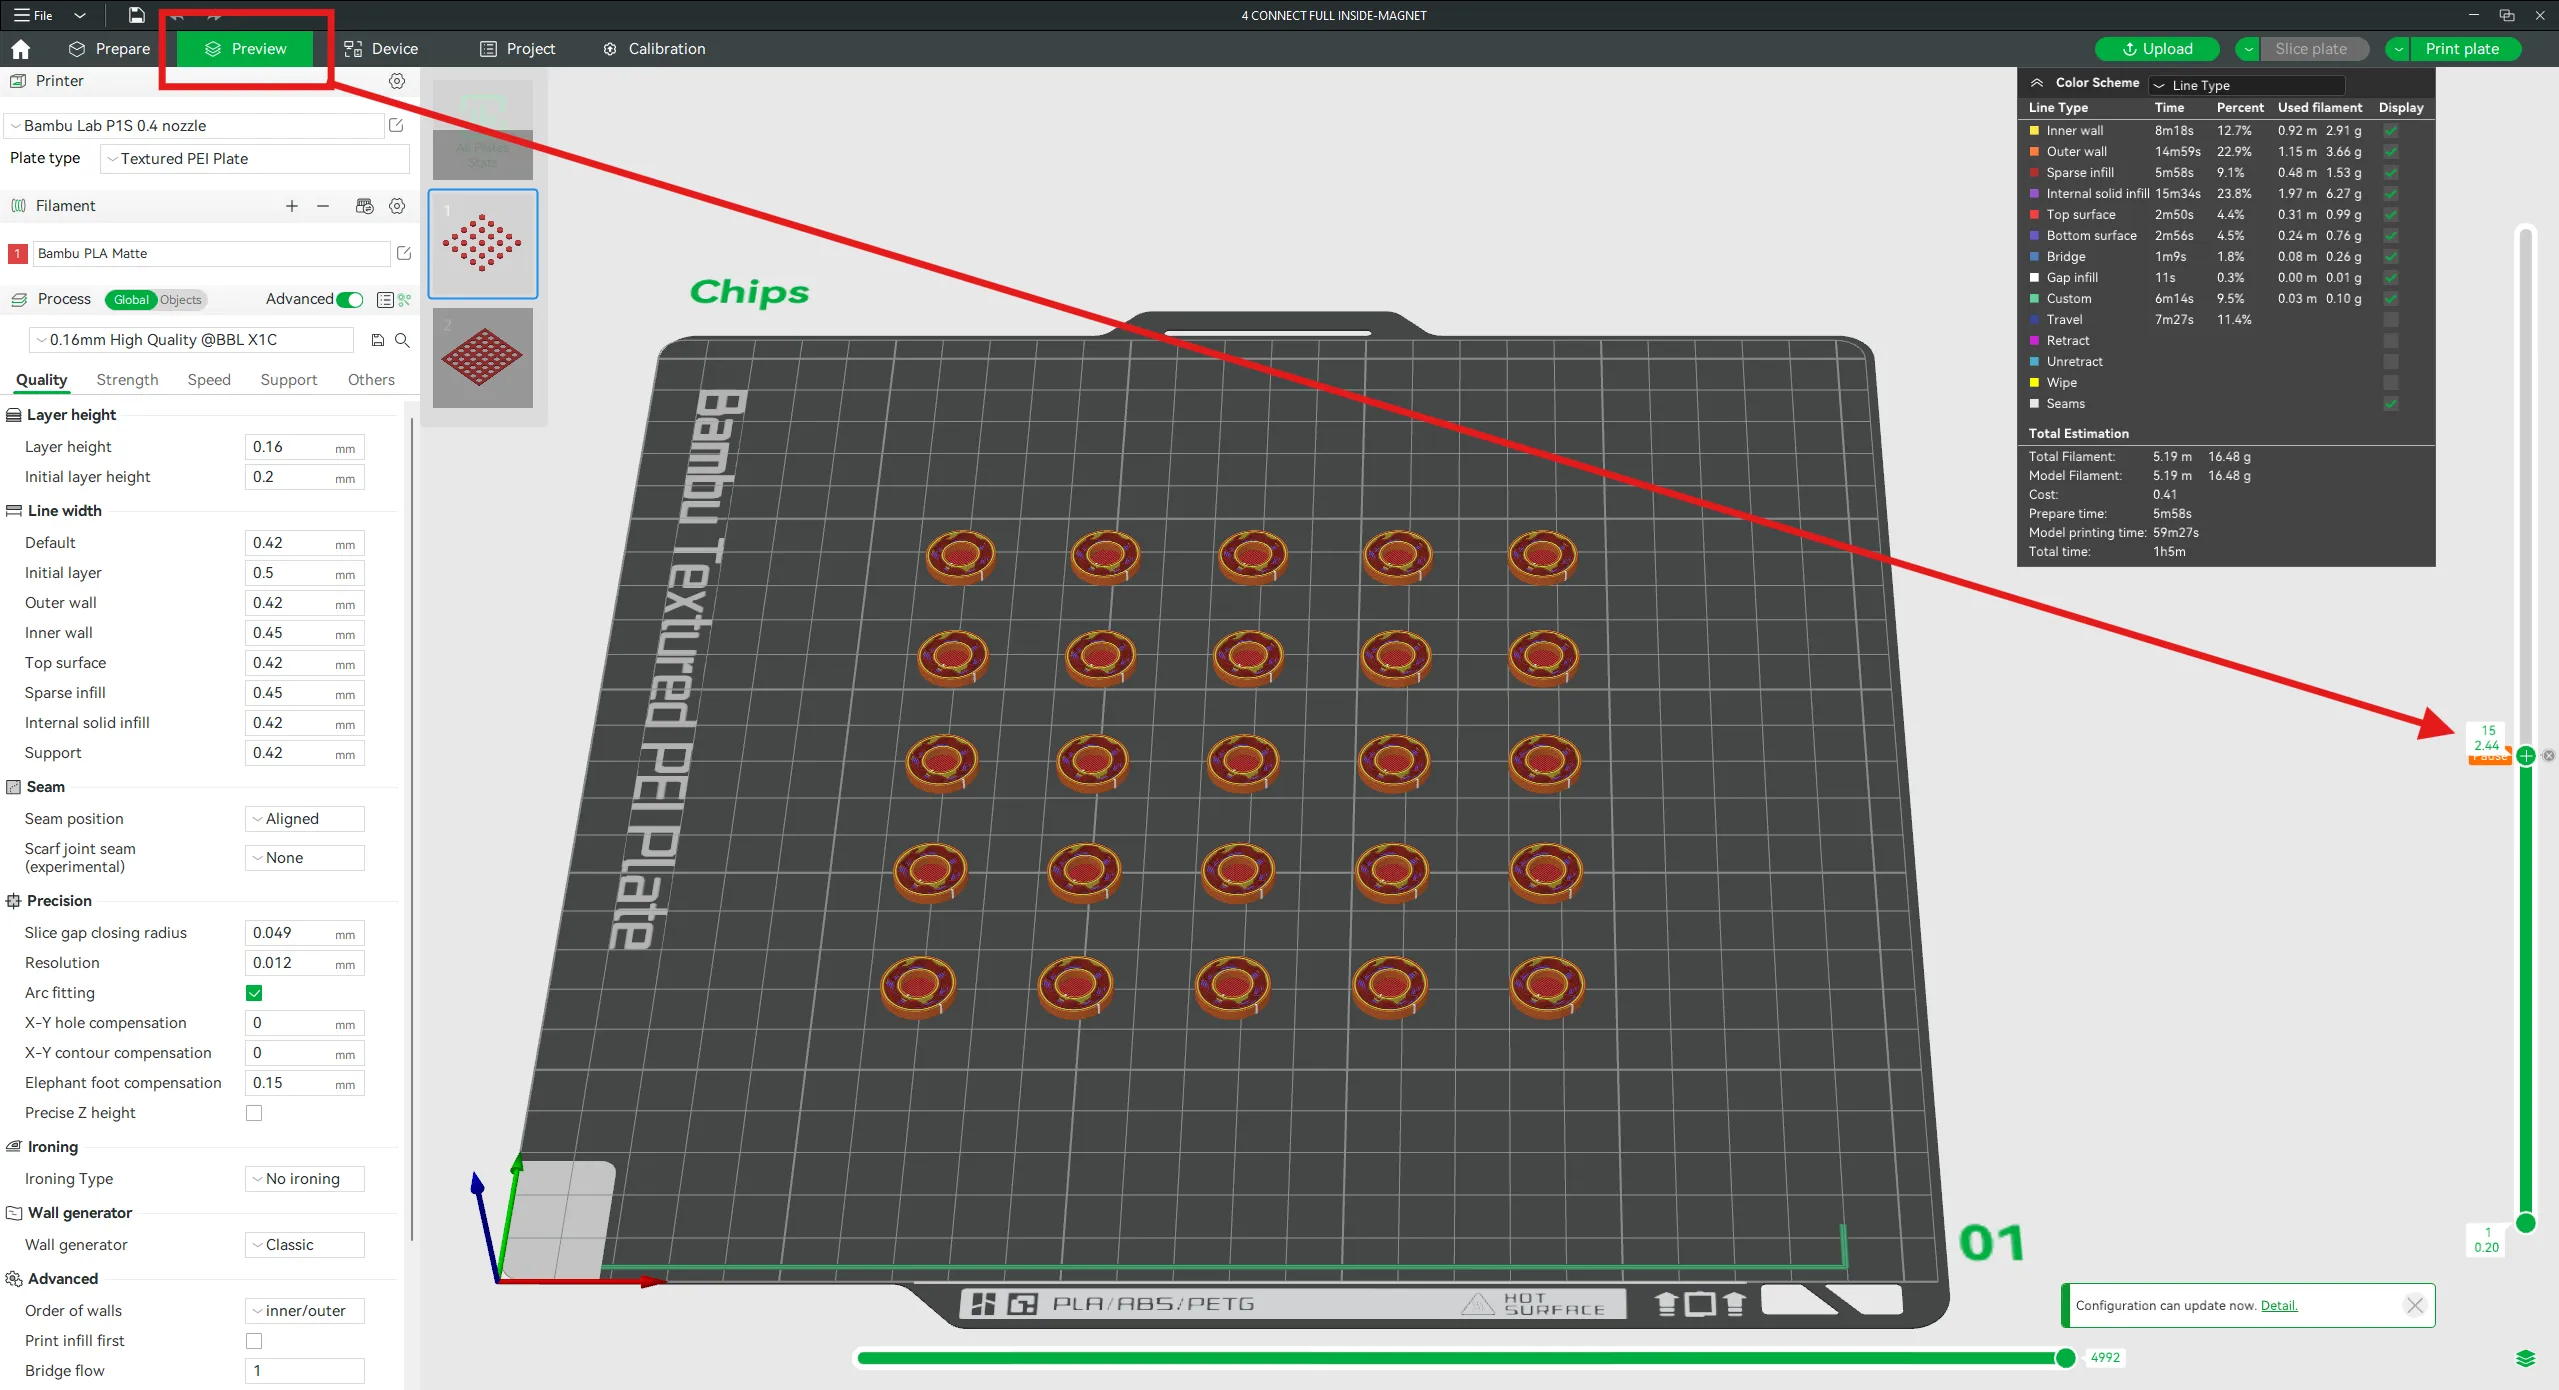2559x1390 pixels.
Task: Open filament settings gear icon
Action: pyautogui.click(x=397, y=206)
